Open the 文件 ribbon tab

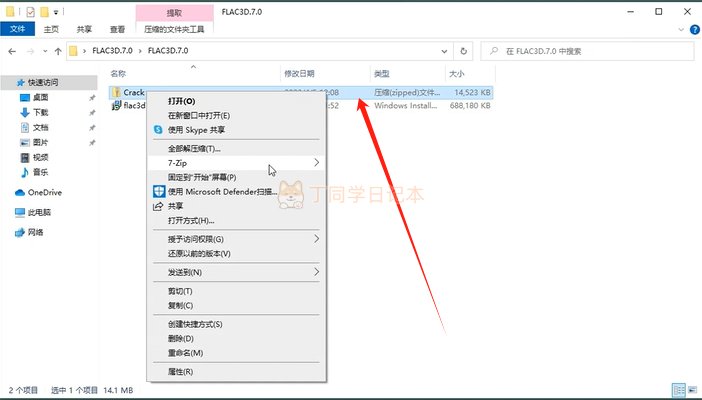(17, 29)
